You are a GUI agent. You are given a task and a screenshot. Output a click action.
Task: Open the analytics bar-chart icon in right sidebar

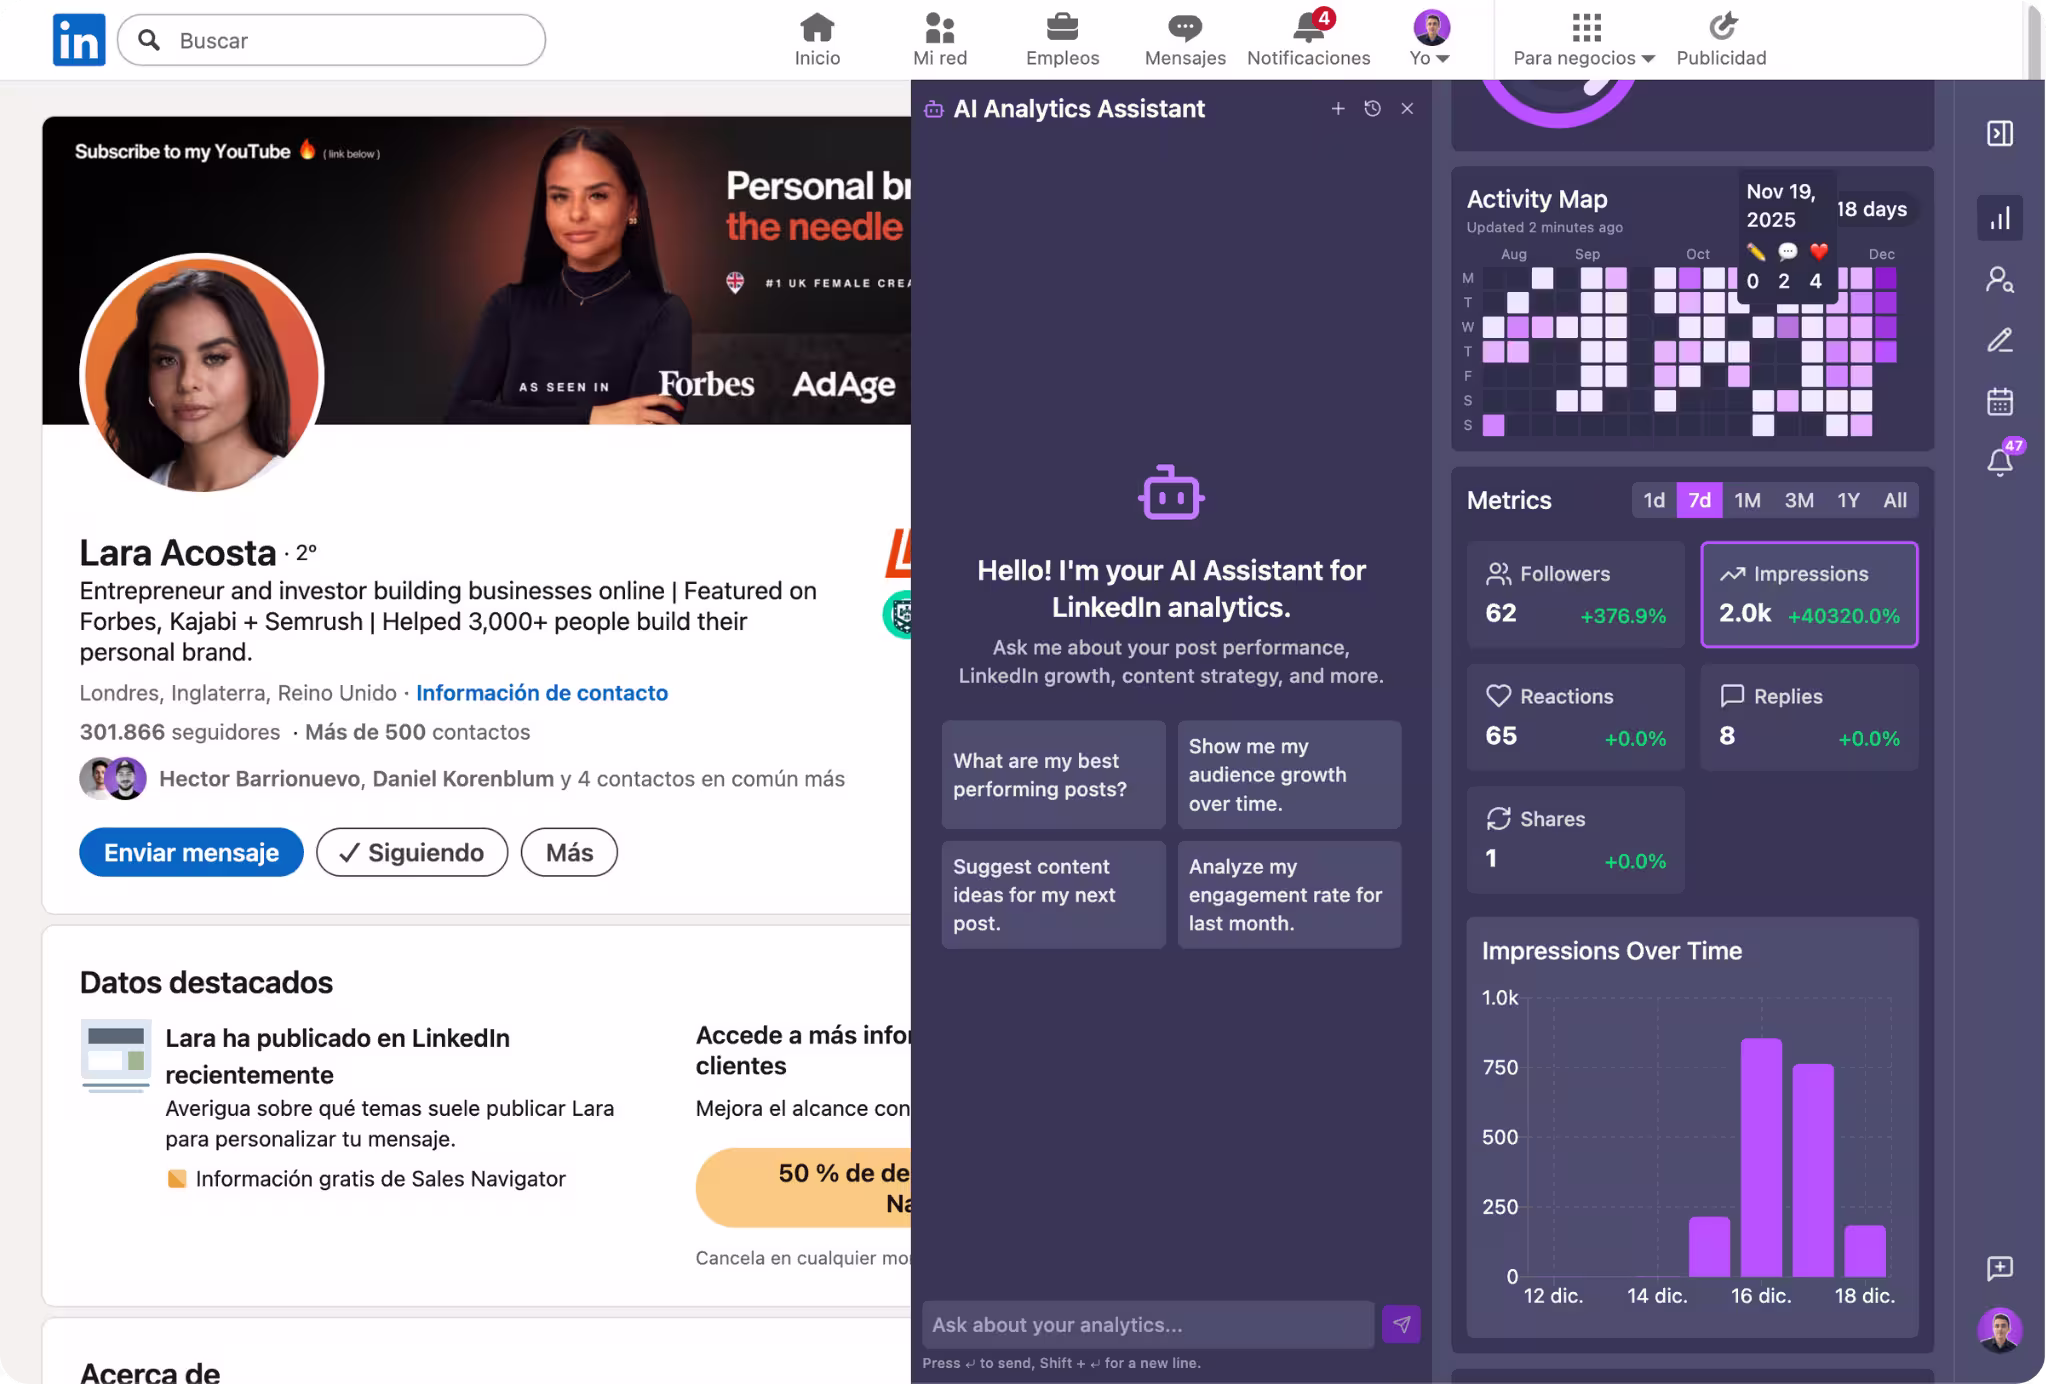pyautogui.click(x=2000, y=217)
